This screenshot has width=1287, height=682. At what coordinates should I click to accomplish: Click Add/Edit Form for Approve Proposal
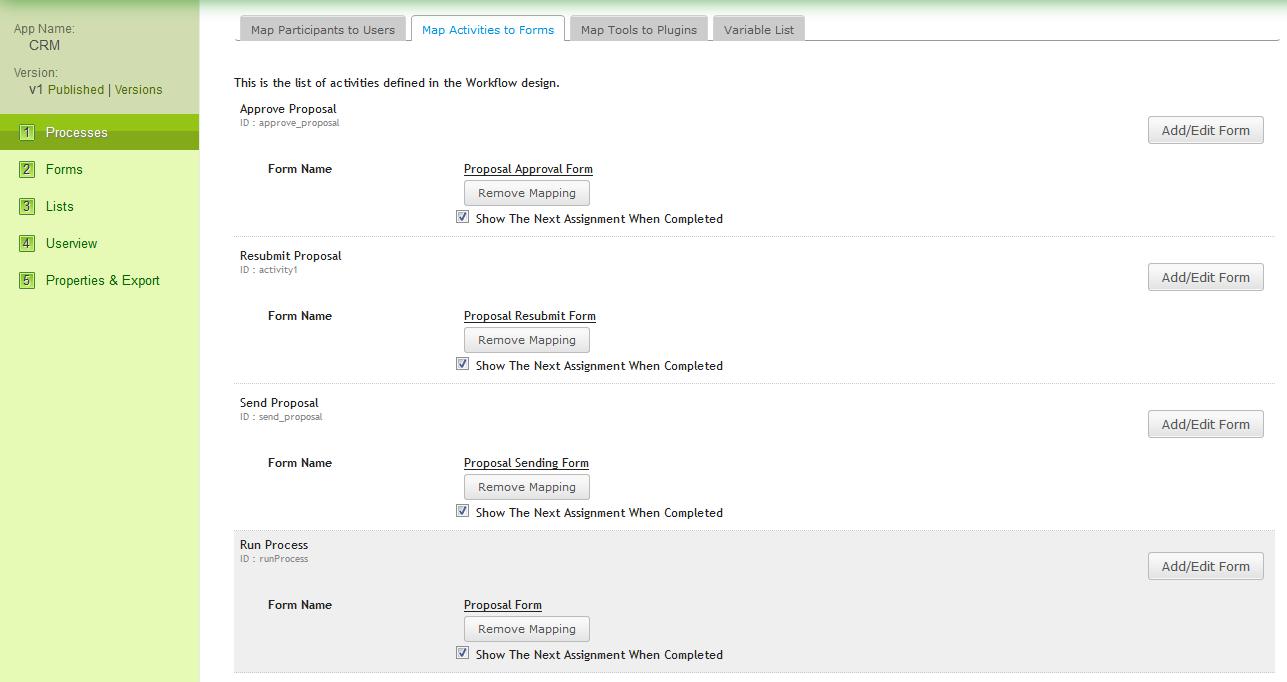click(x=1205, y=130)
